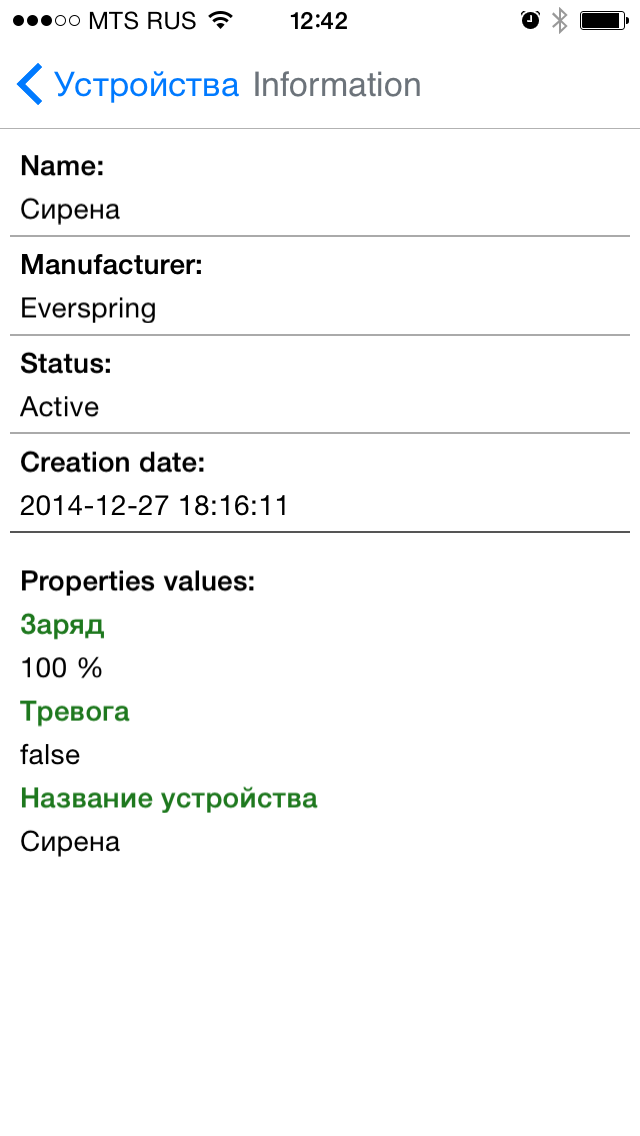Image resolution: width=640 pixels, height=1136 pixels.
Task: Select the Everspring manufacturer value
Action: (x=88, y=308)
